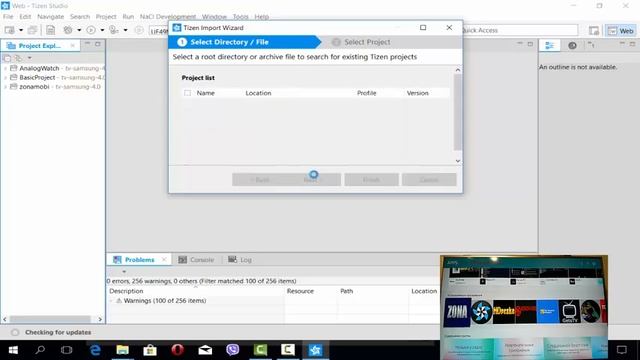Open Windows search from taskbar
The image size is (640, 360).
click(40, 350)
